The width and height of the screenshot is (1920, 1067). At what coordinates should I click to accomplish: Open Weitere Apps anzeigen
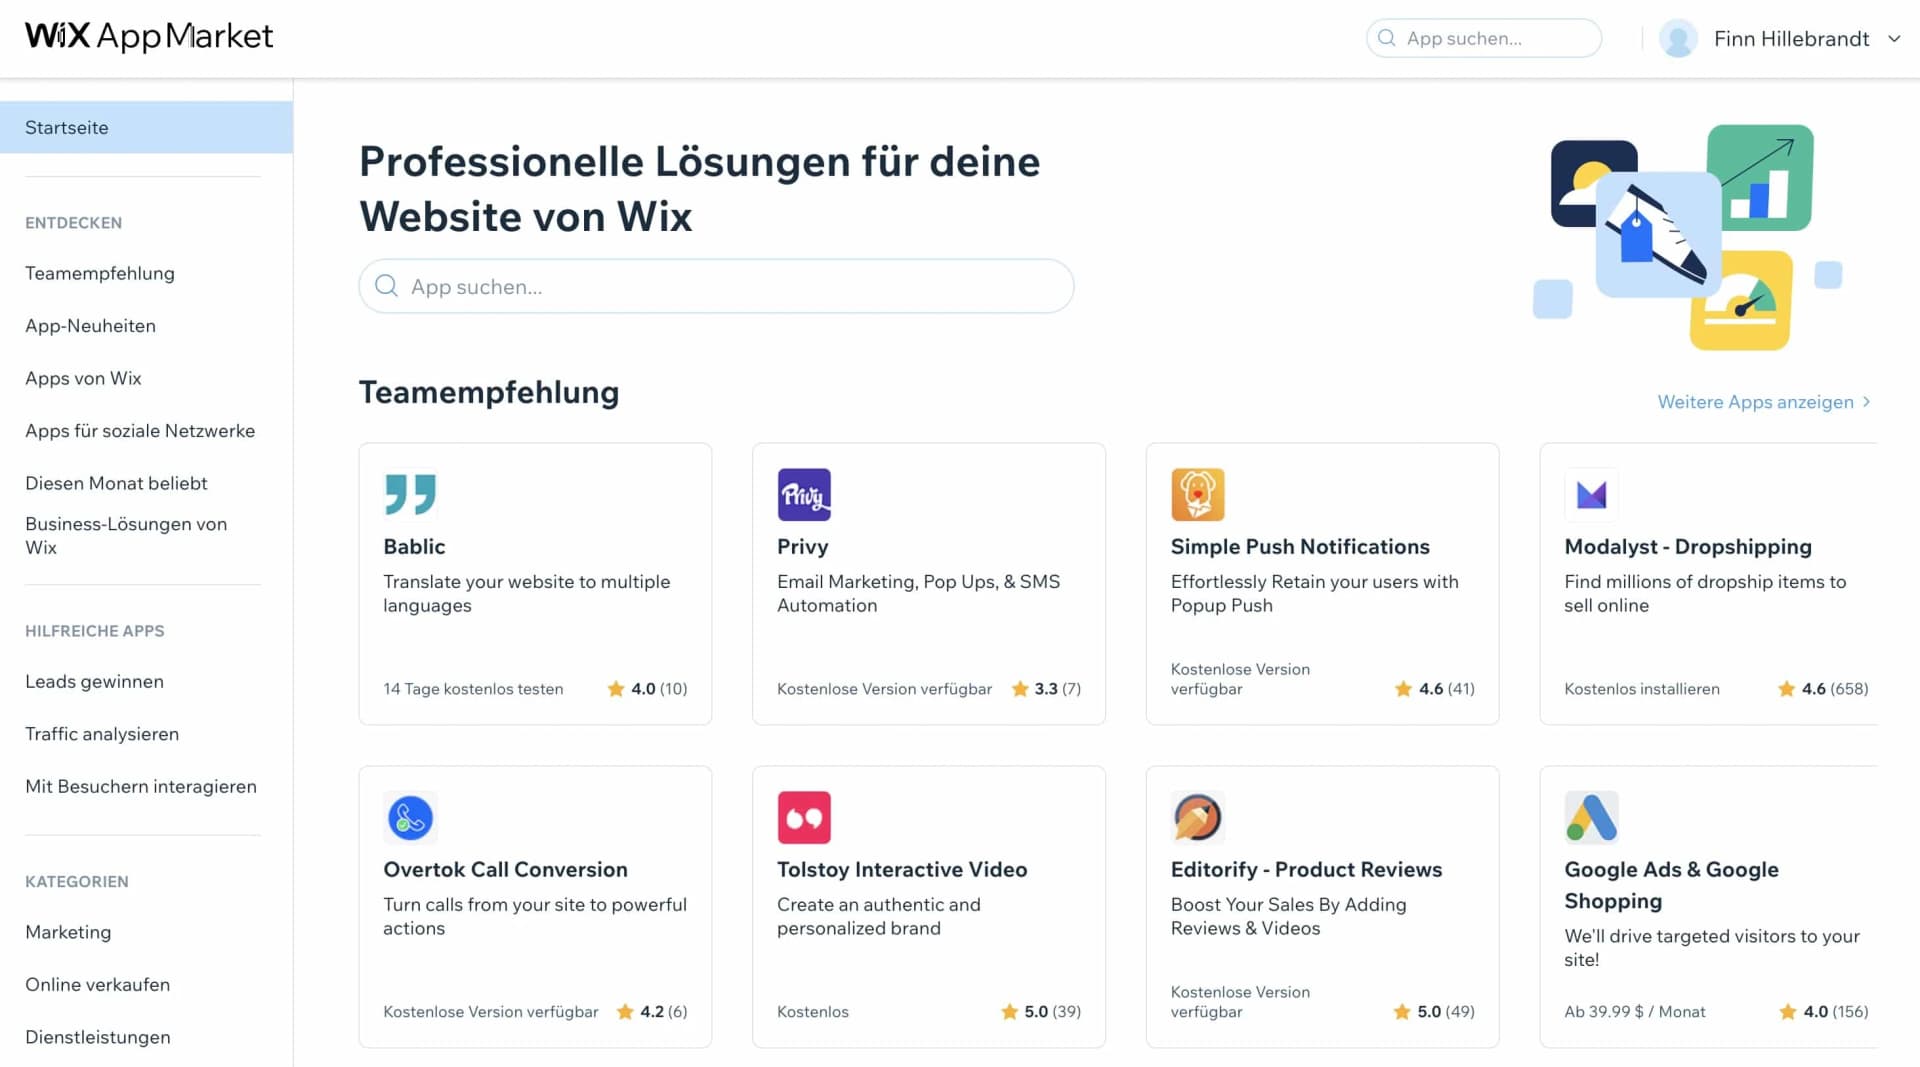(1755, 402)
